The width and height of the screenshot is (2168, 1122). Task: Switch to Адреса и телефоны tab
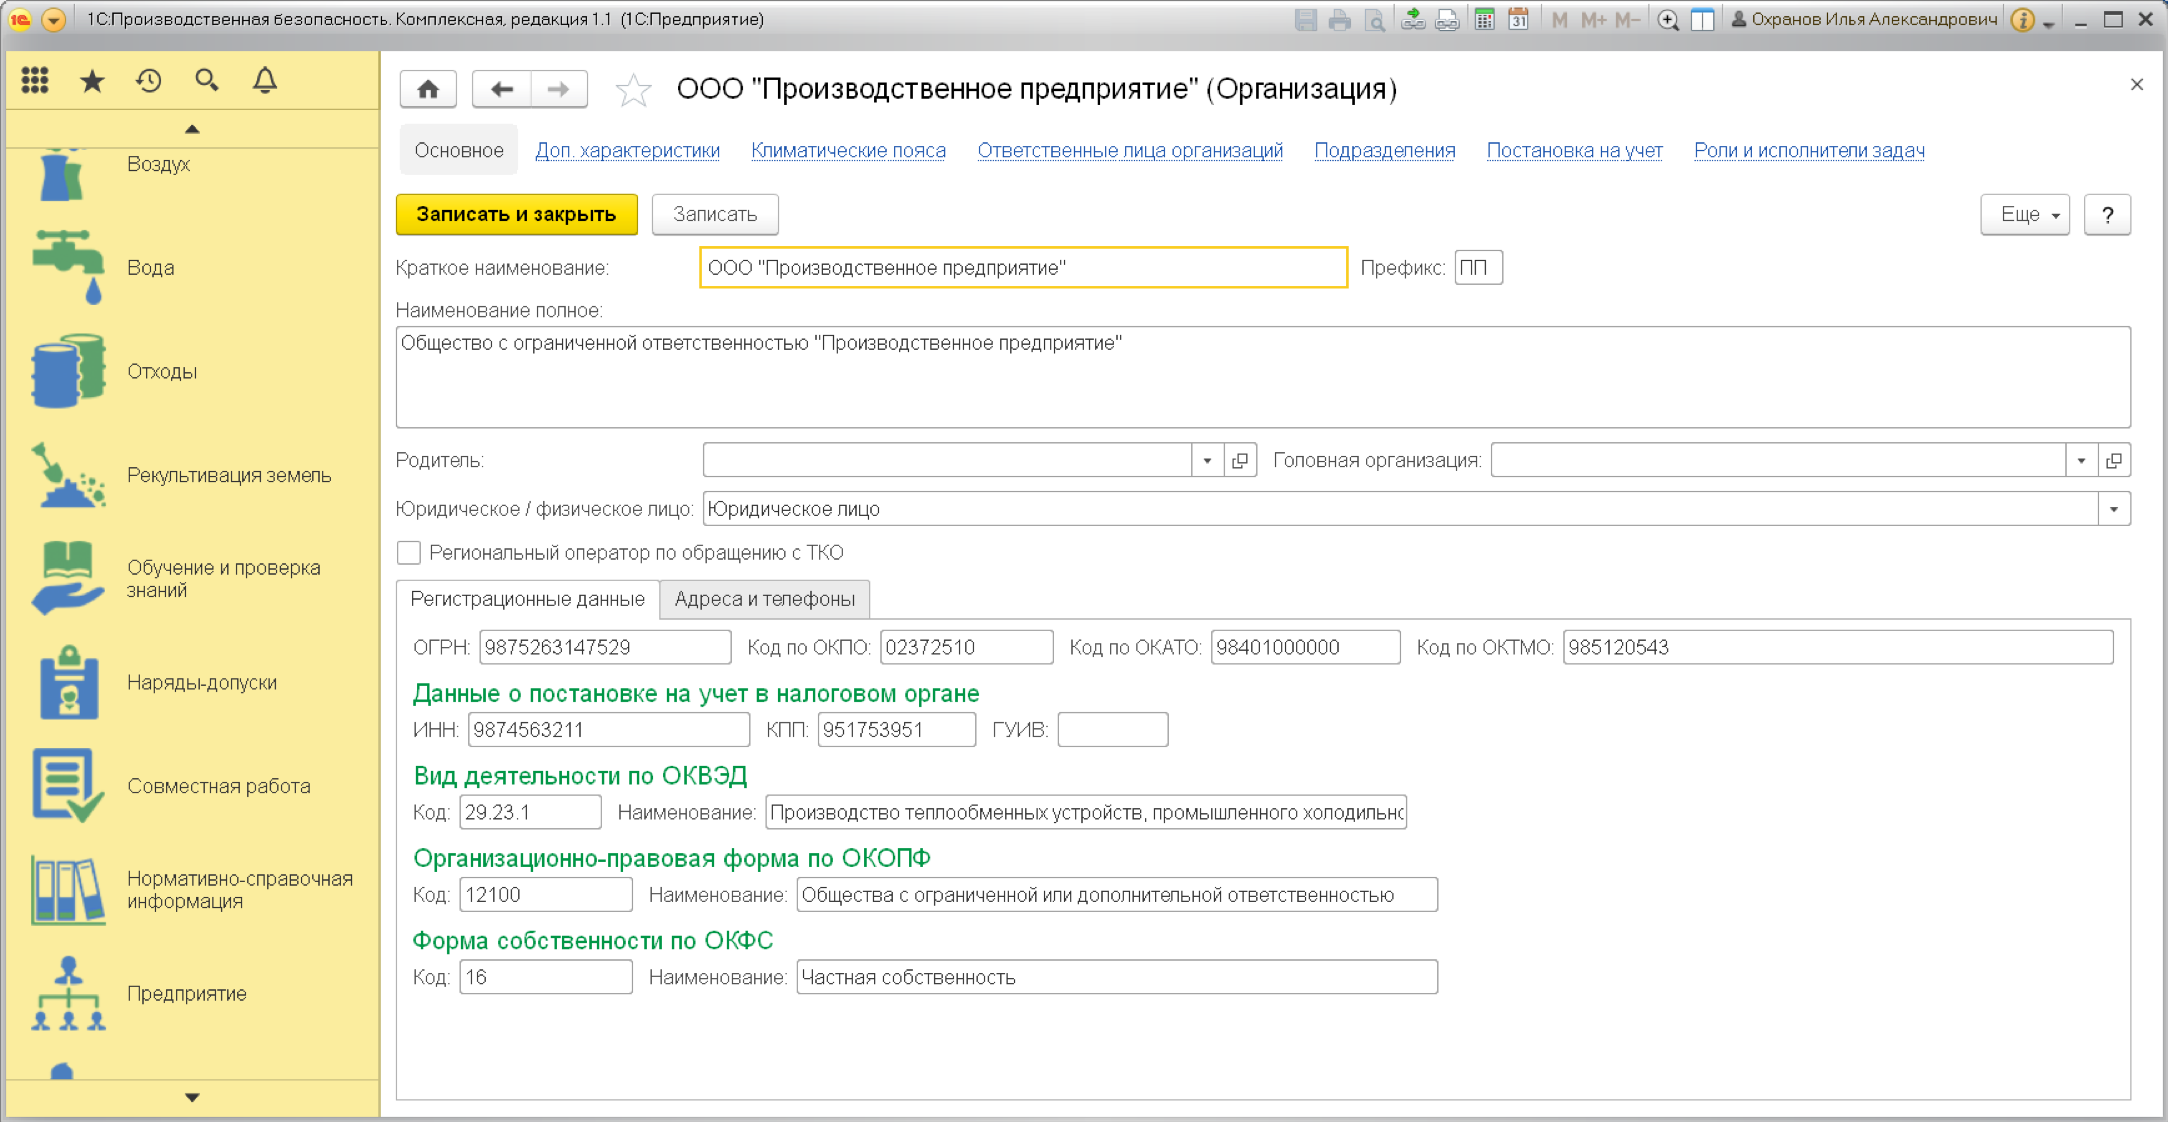(x=764, y=599)
